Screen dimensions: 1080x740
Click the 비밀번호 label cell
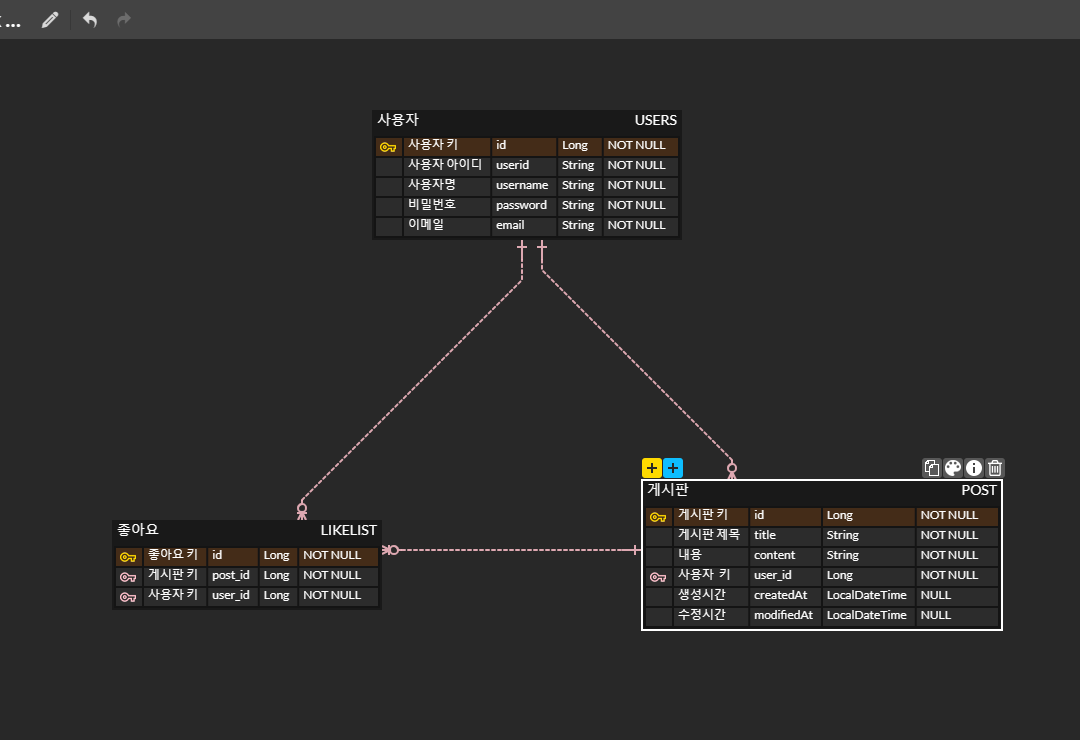click(x=446, y=205)
